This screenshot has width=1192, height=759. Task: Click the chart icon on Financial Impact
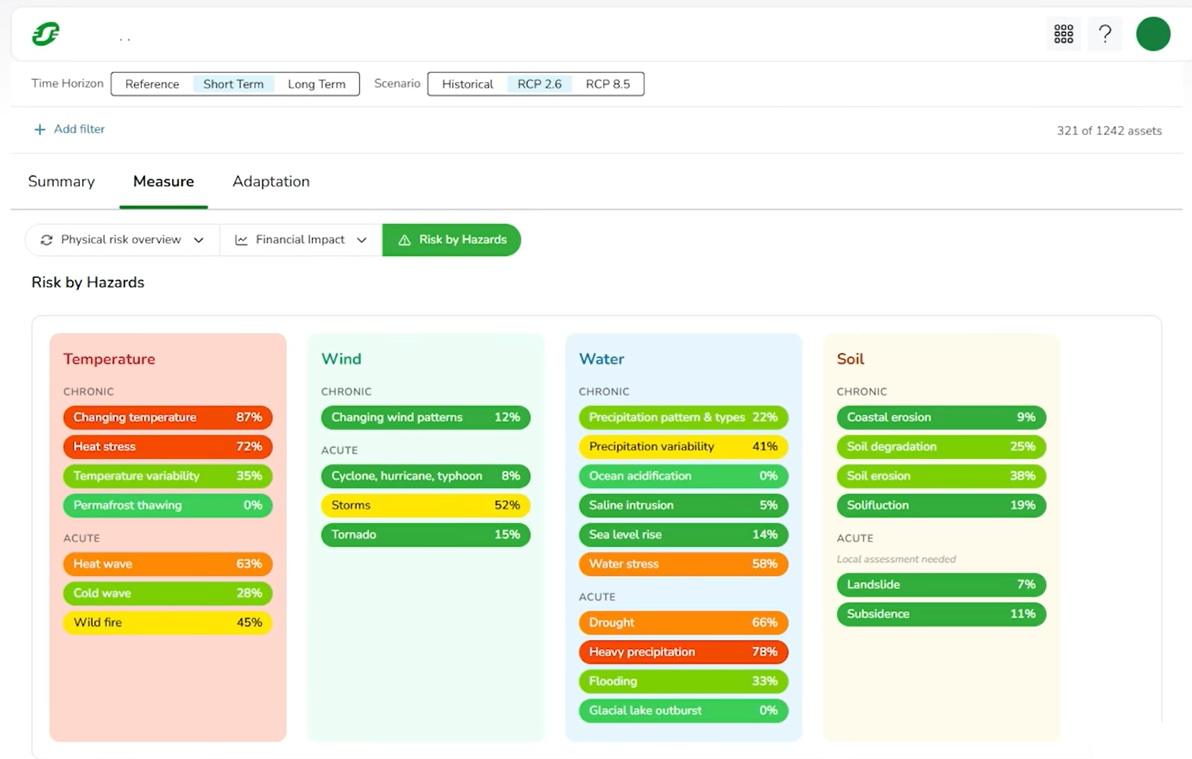pyautogui.click(x=241, y=239)
